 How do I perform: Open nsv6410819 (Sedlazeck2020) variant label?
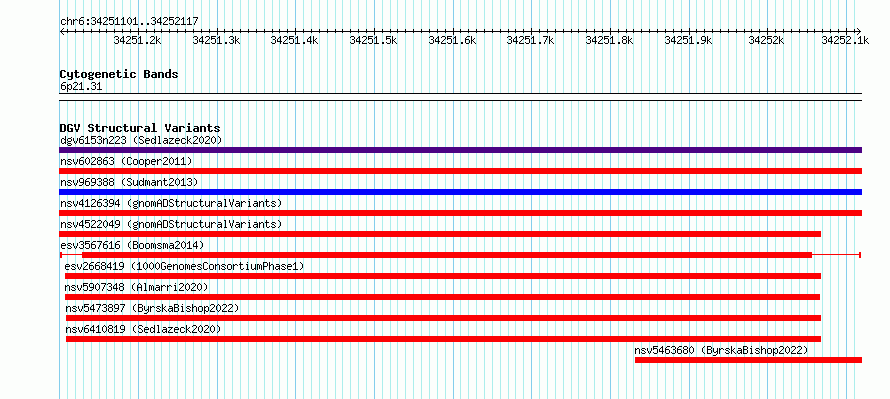[143, 329]
